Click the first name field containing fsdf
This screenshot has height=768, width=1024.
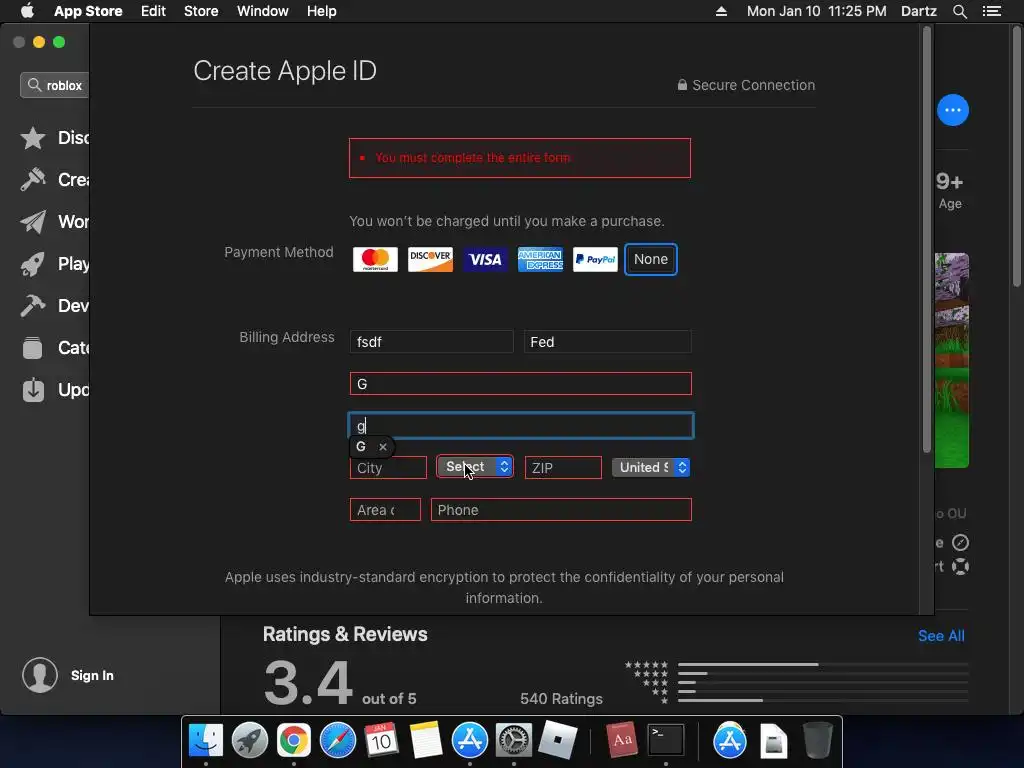(x=432, y=342)
